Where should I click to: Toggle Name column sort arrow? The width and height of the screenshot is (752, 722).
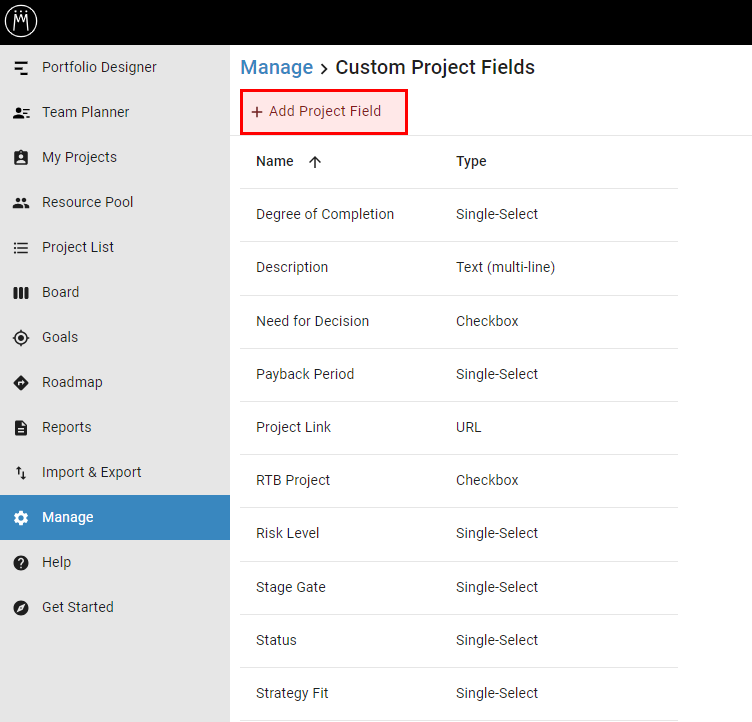315,162
